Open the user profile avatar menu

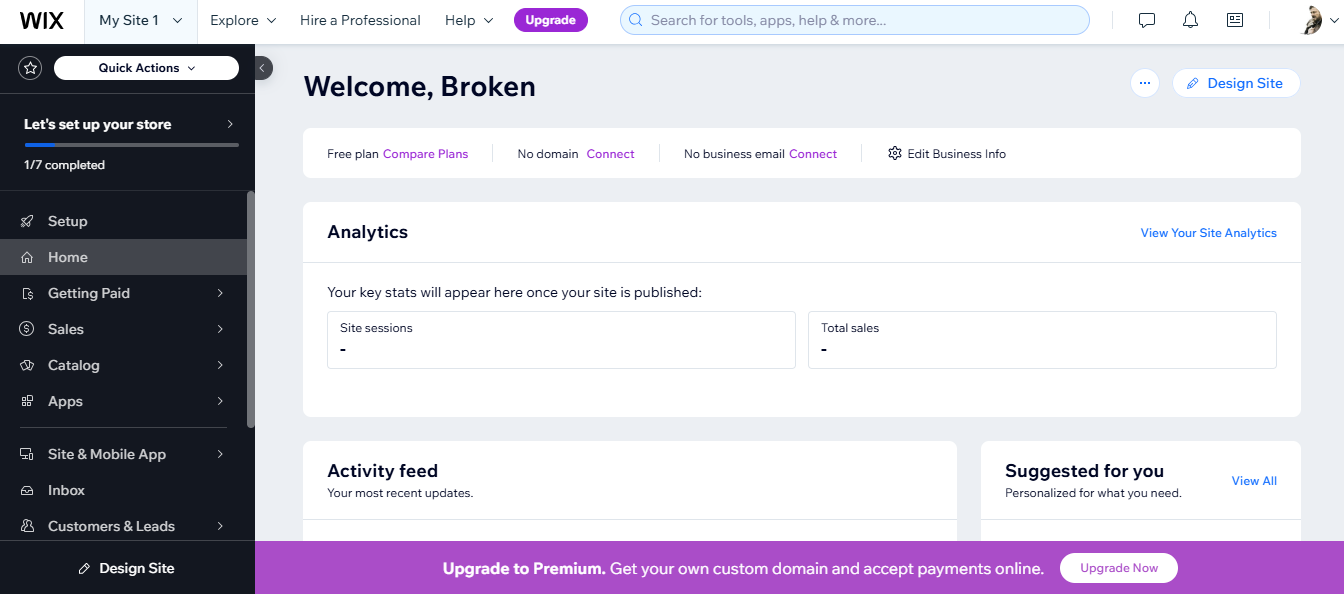[x=1312, y=20]
